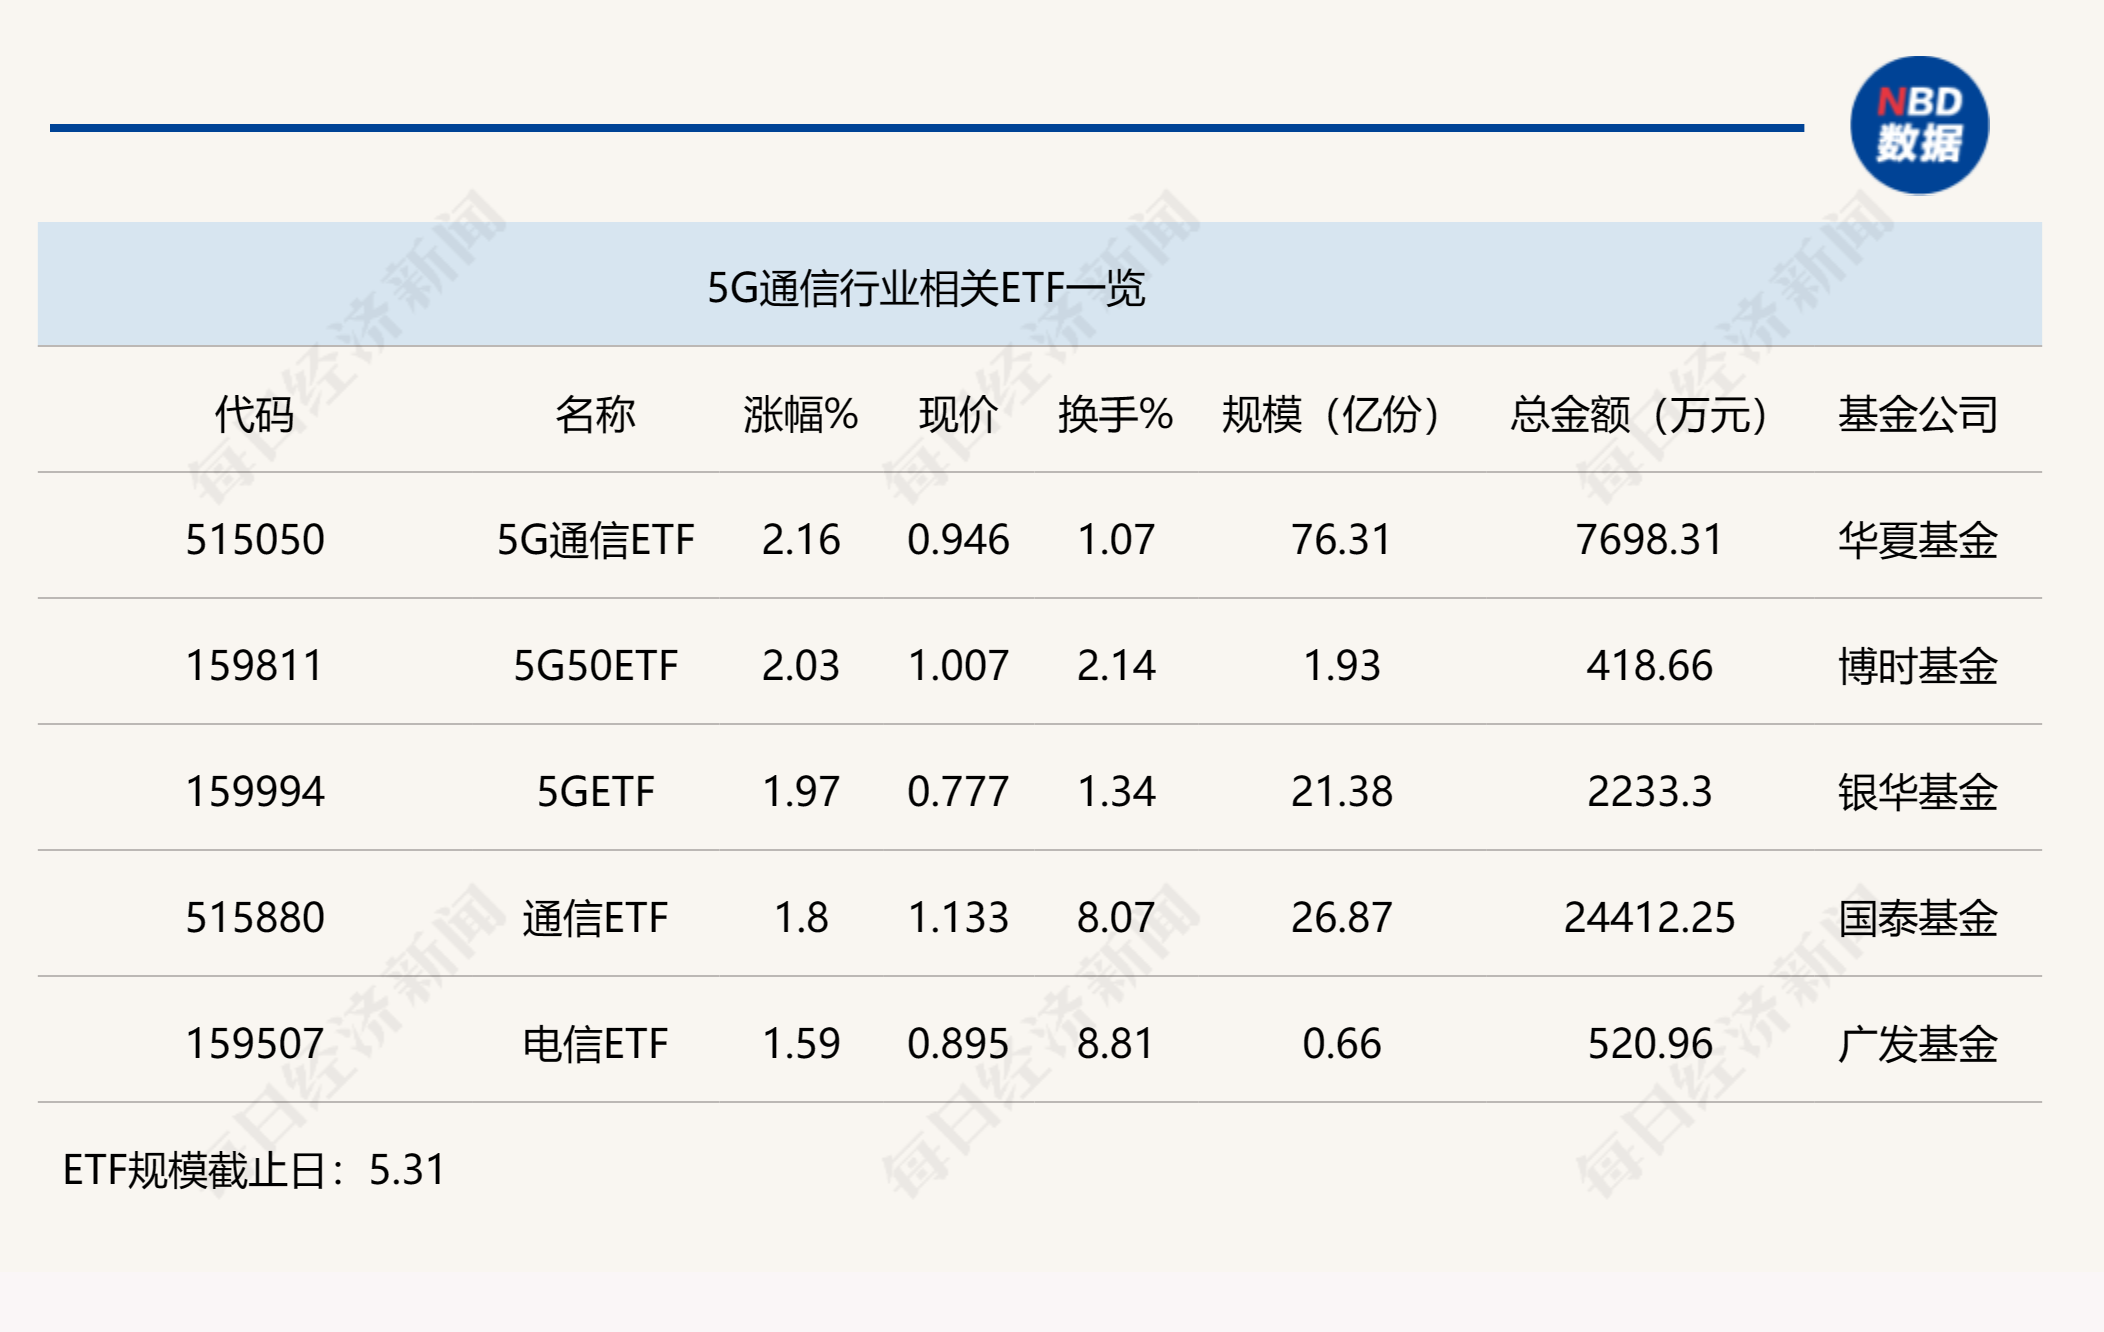This screenshot has width=2104, height=1332.
Task: Click code 159994 for 5GETF
Action: pos(255,792)
